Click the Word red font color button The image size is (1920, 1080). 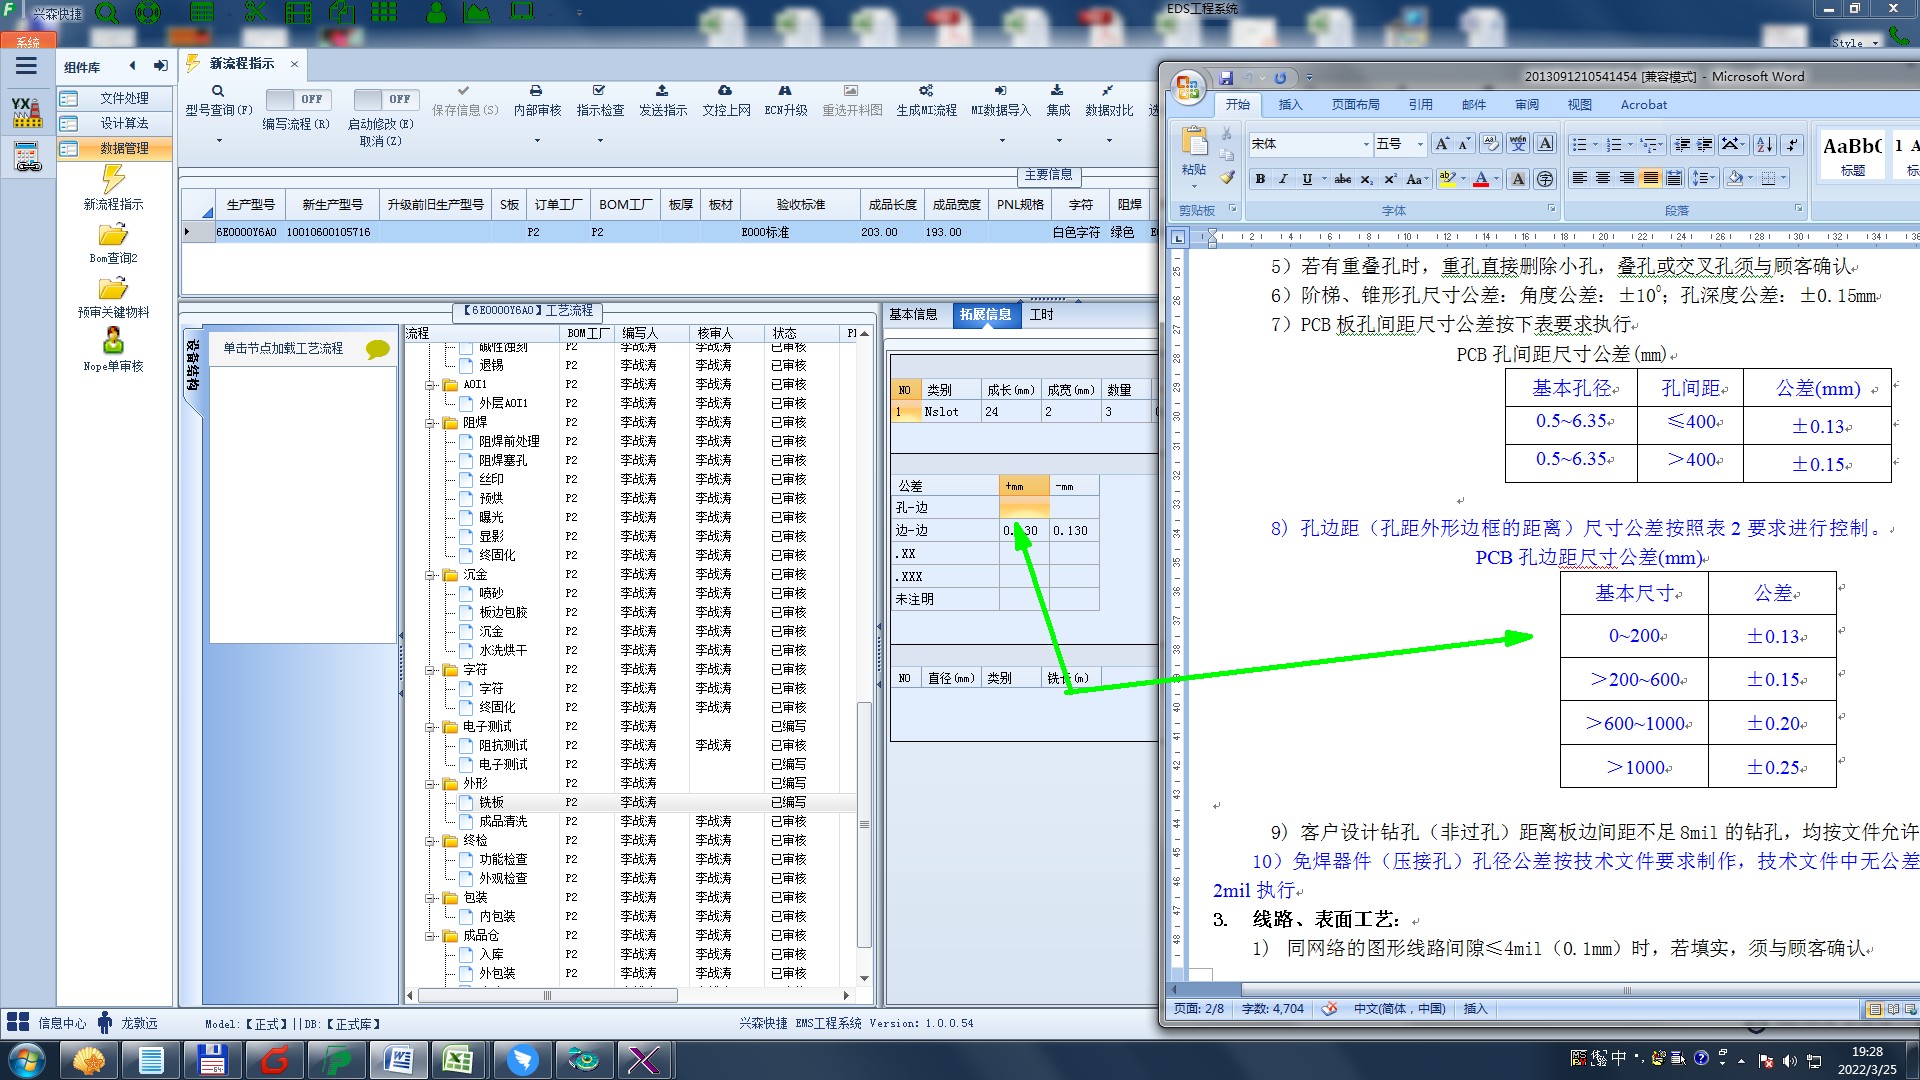[1482, 179]
